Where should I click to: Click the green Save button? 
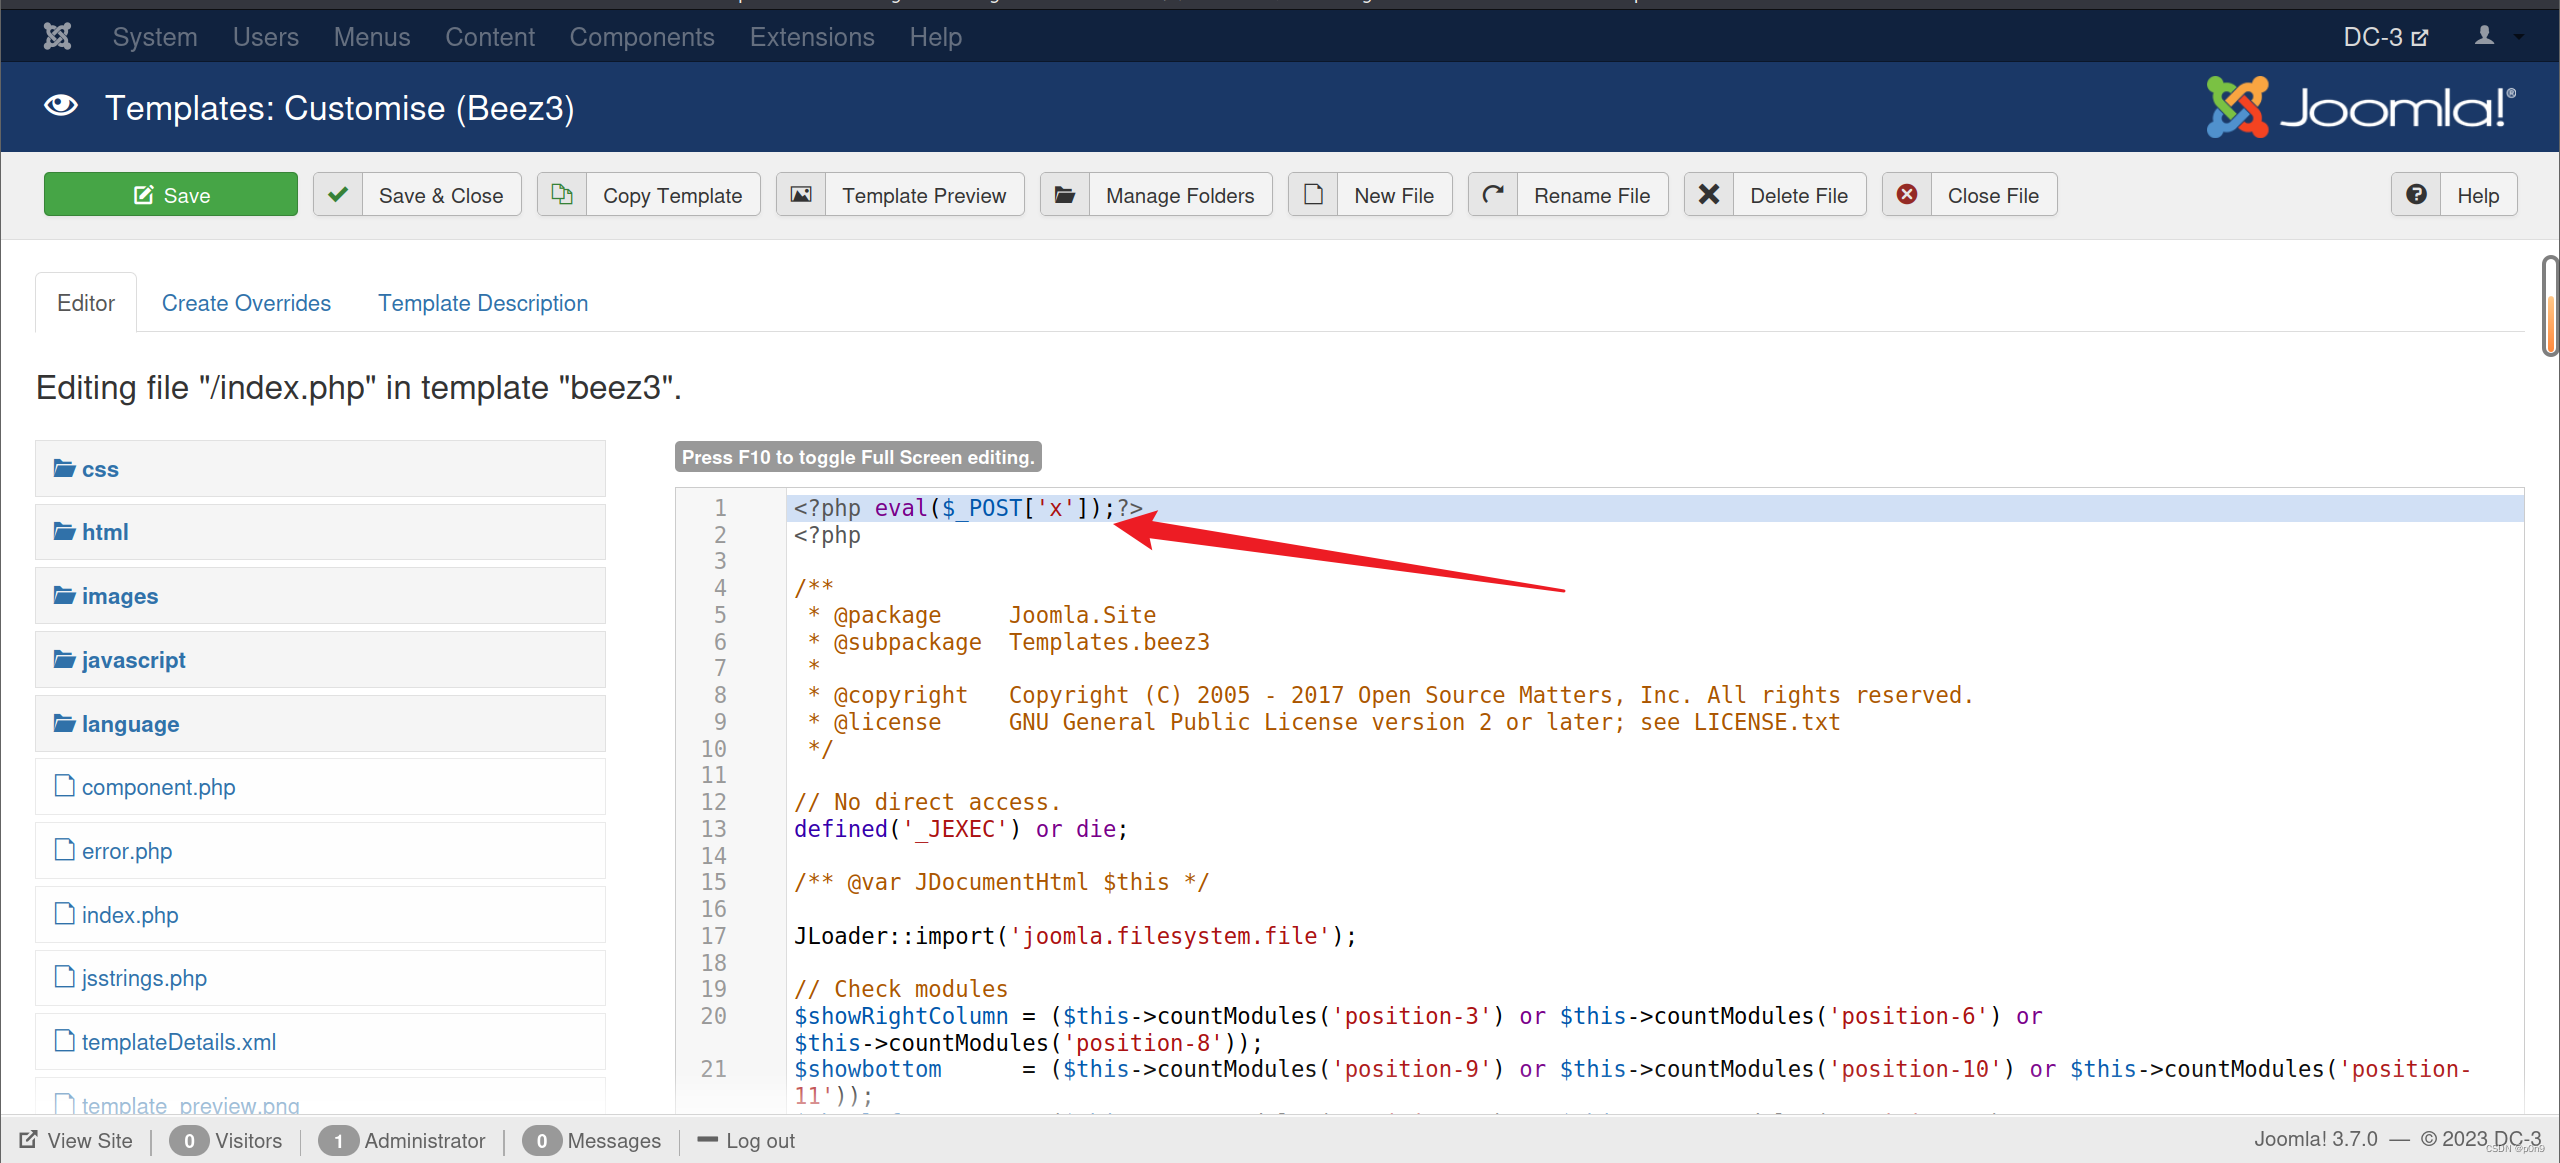[171, 195]
